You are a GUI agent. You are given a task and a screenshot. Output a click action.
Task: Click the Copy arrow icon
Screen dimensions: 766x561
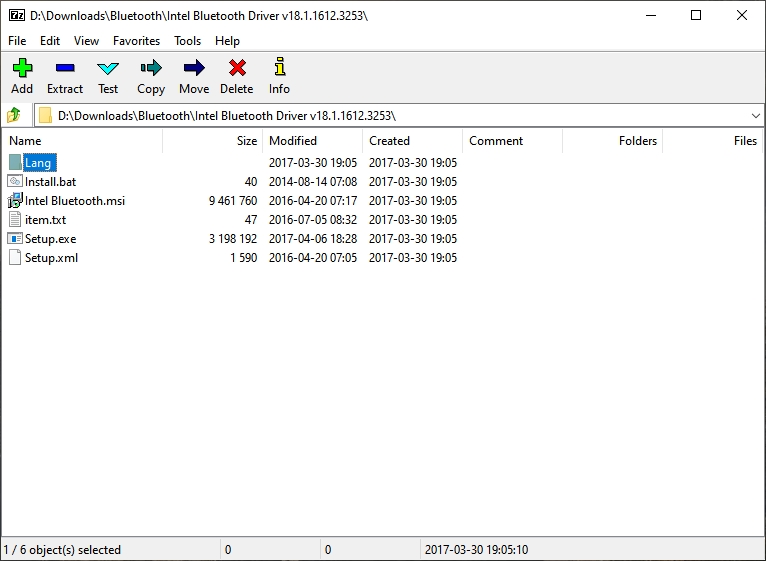click(x=151, y=67)
